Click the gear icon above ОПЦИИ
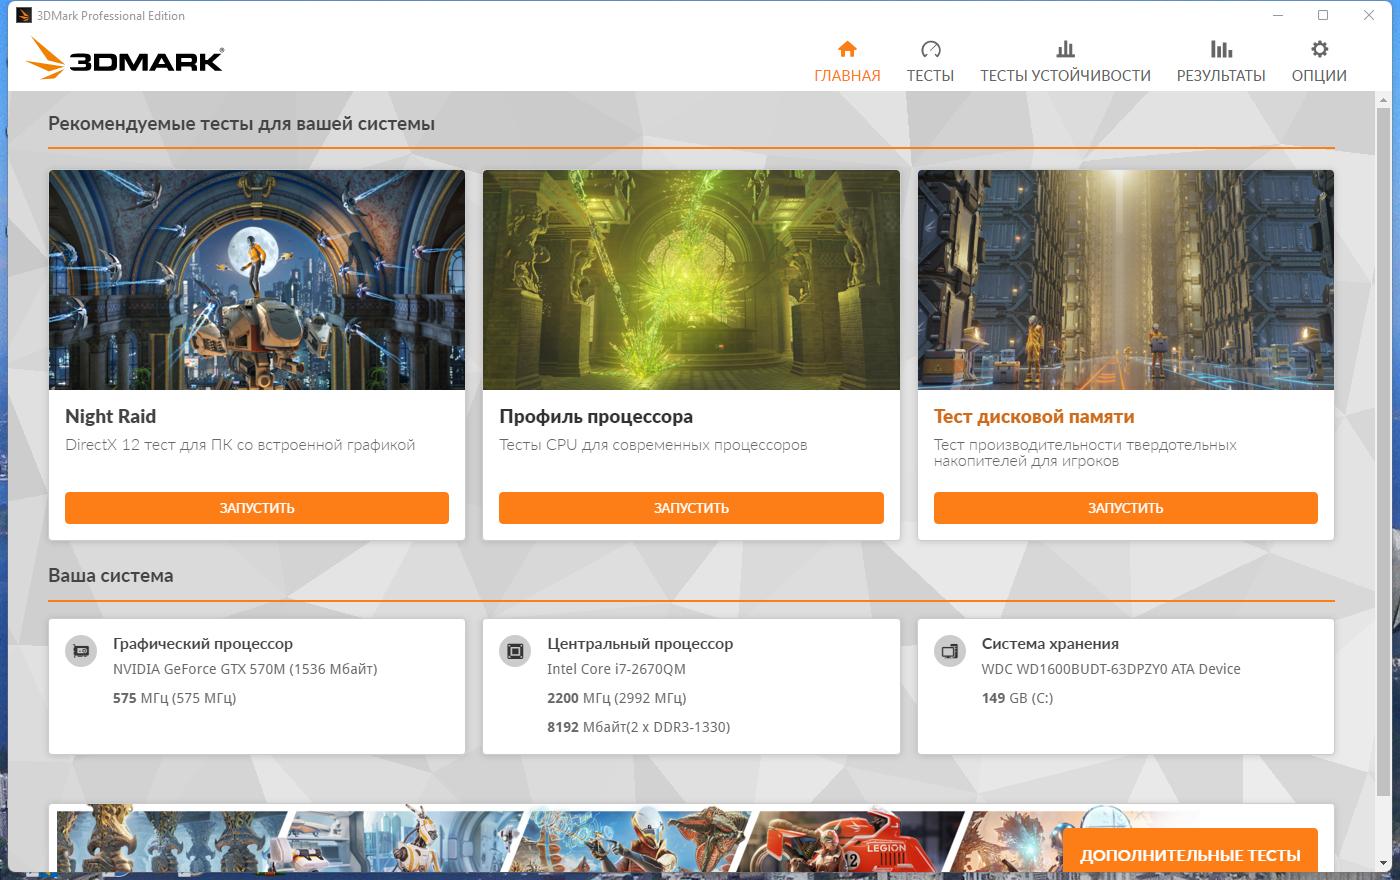1400x880 pixels. pyautogui.click(x=1319, y=49)
